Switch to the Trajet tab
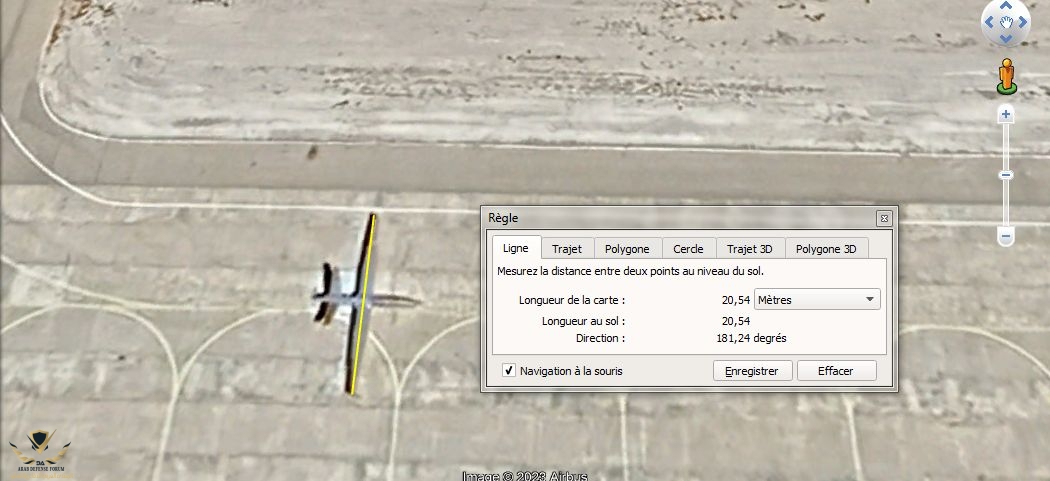The width and height of the screenshot is (1050, 481). (567, 249)
